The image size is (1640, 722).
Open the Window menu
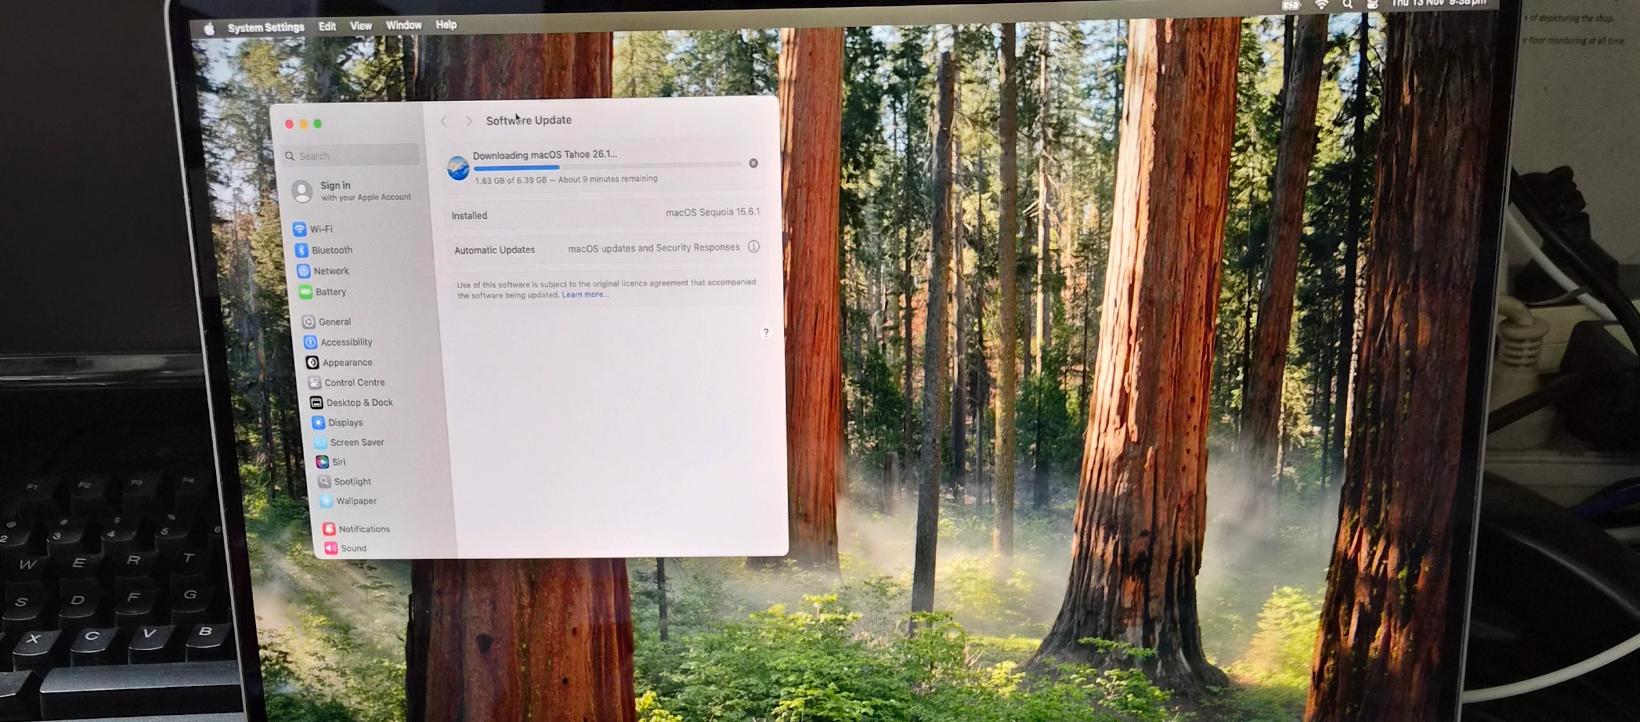coord(403,25)
